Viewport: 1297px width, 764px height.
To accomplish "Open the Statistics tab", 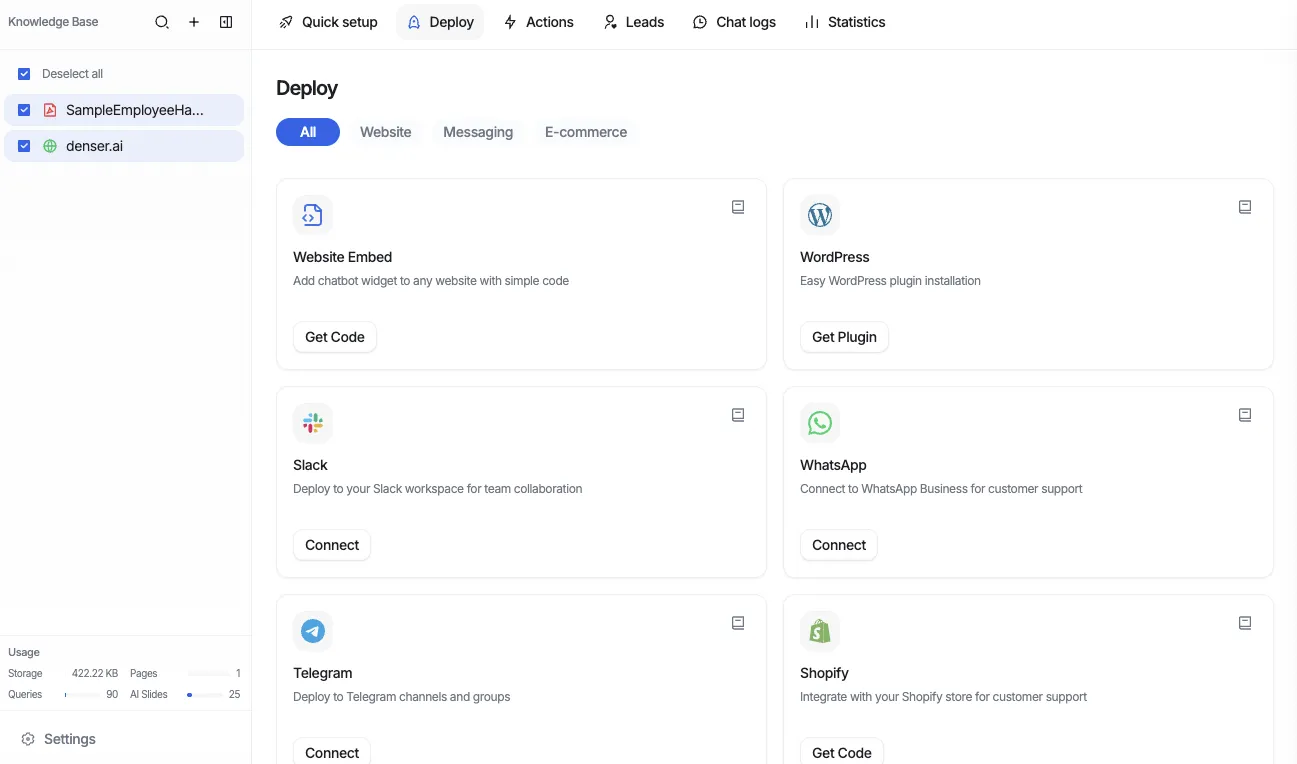I will (x=844, y=21).
